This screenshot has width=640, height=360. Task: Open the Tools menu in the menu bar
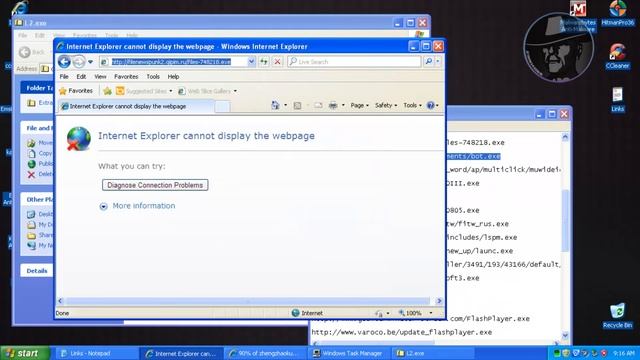pyautogui.click(x=153, y=77)
